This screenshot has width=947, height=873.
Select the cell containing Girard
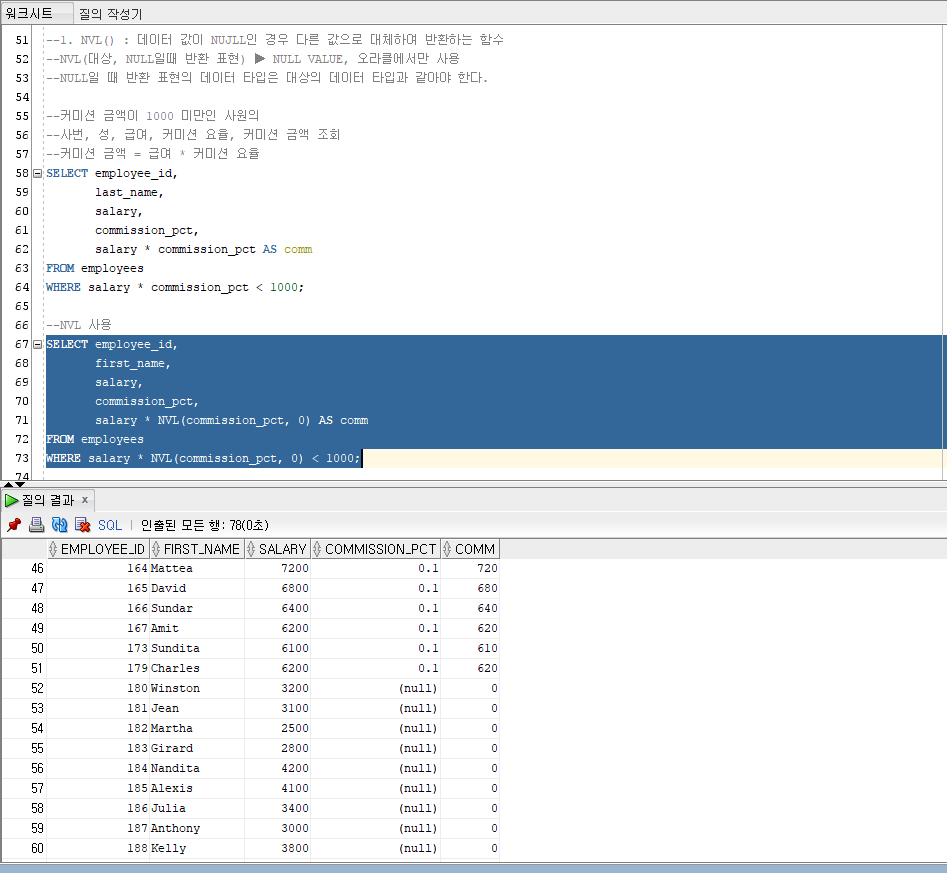(x=196, y=748)
